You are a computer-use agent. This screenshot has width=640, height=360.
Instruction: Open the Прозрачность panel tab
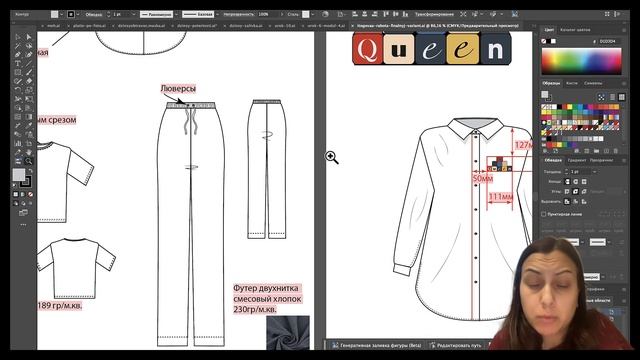point(601,160)
